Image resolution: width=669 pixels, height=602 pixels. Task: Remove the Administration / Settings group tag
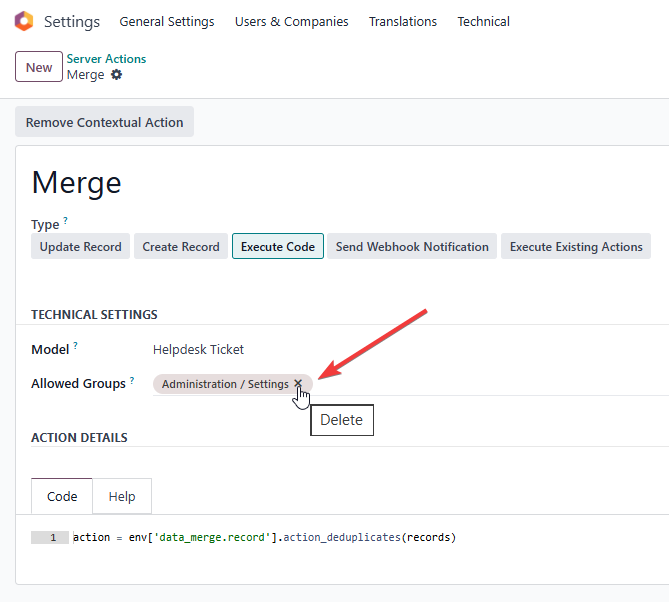tap(298, 384)
